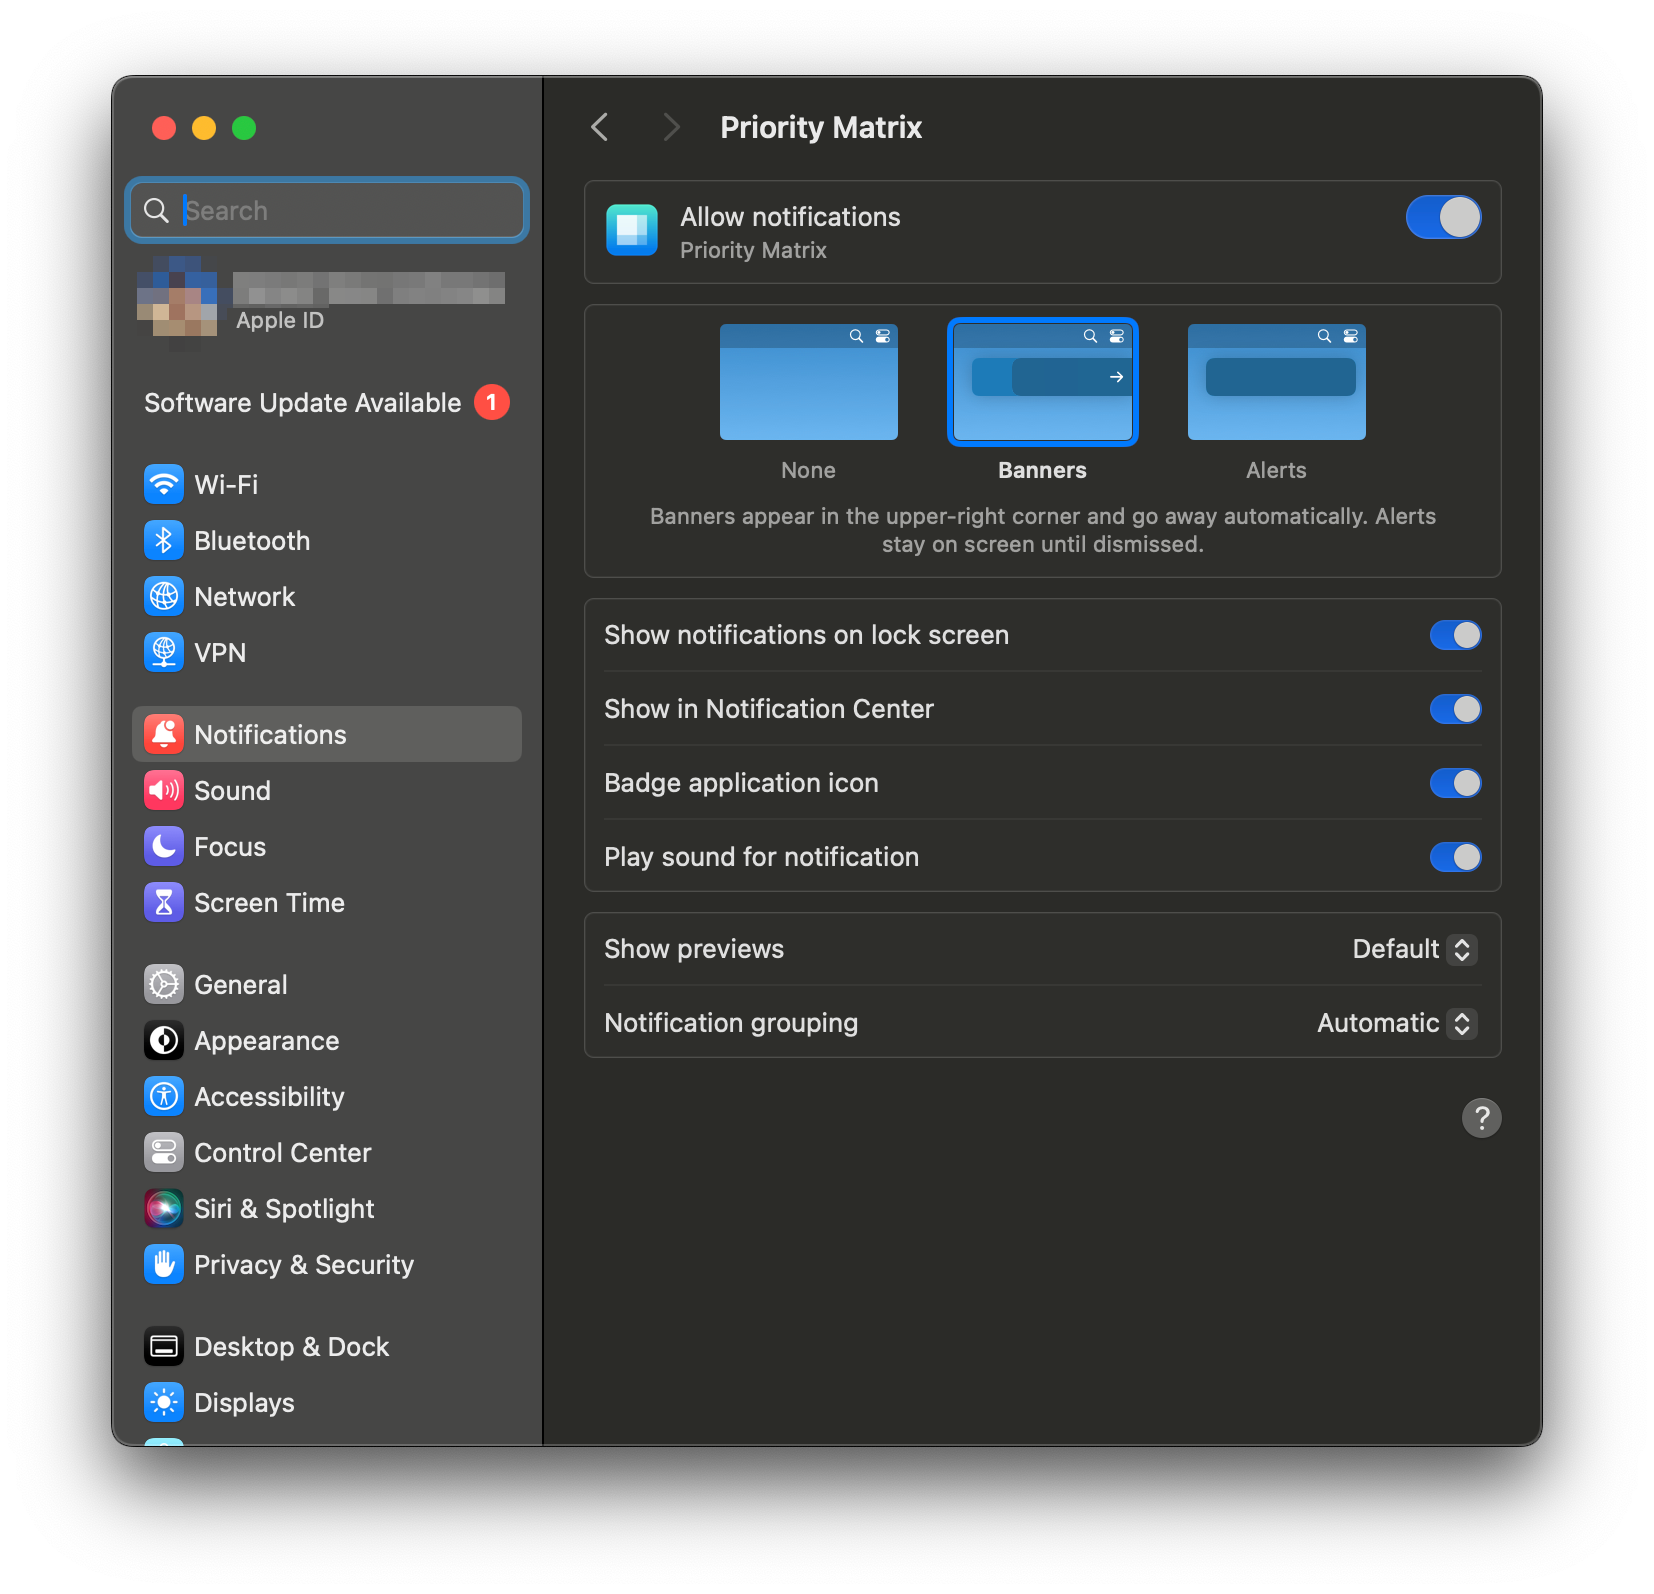Click Software Update Available
Image resolution: width=1654 pixels, height=1594 pixels.
[x=302, y=402]
